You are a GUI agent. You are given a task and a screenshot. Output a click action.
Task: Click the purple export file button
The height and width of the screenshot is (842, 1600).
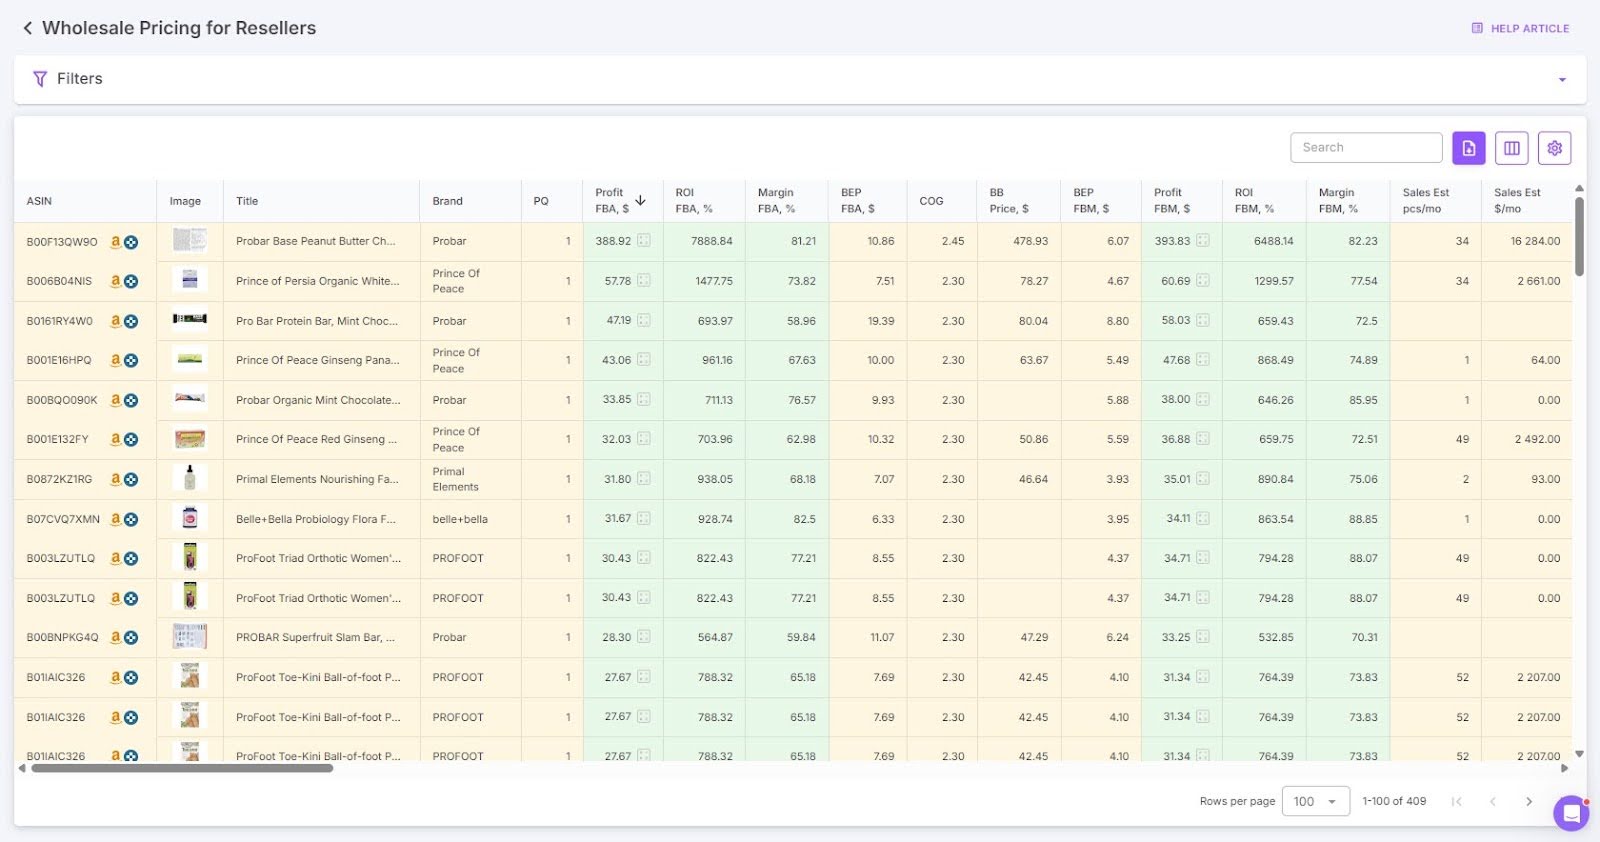pyautogui.click(x=1468, y=148)
